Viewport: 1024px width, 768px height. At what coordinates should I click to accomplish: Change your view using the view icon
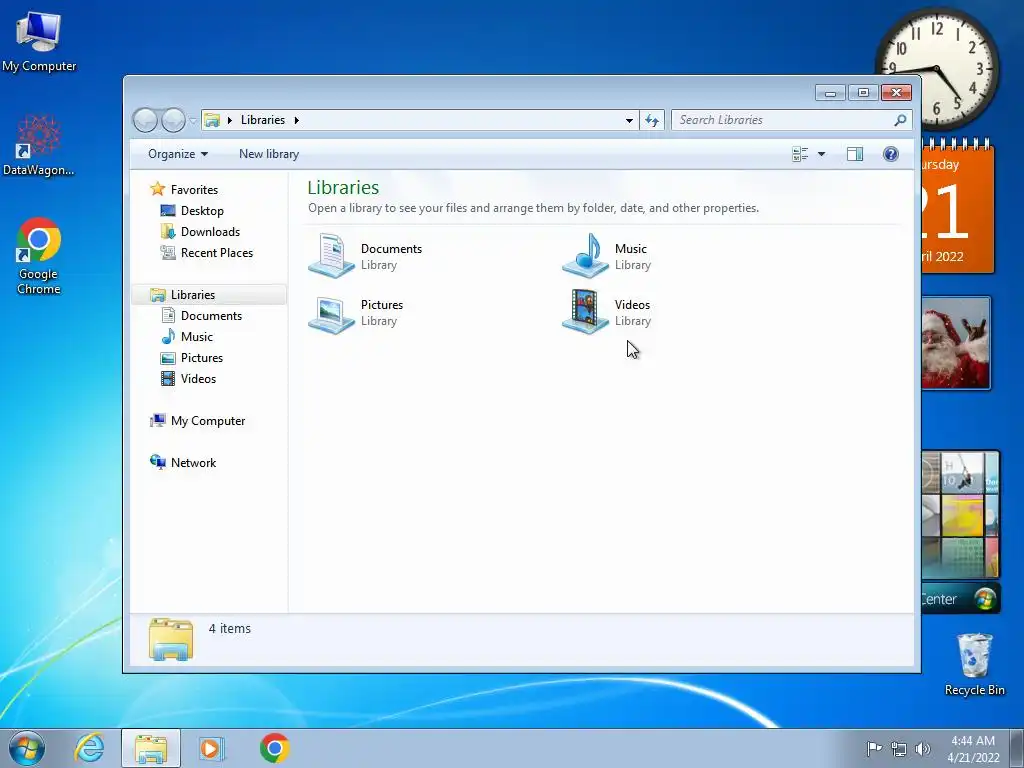[800, 154]
